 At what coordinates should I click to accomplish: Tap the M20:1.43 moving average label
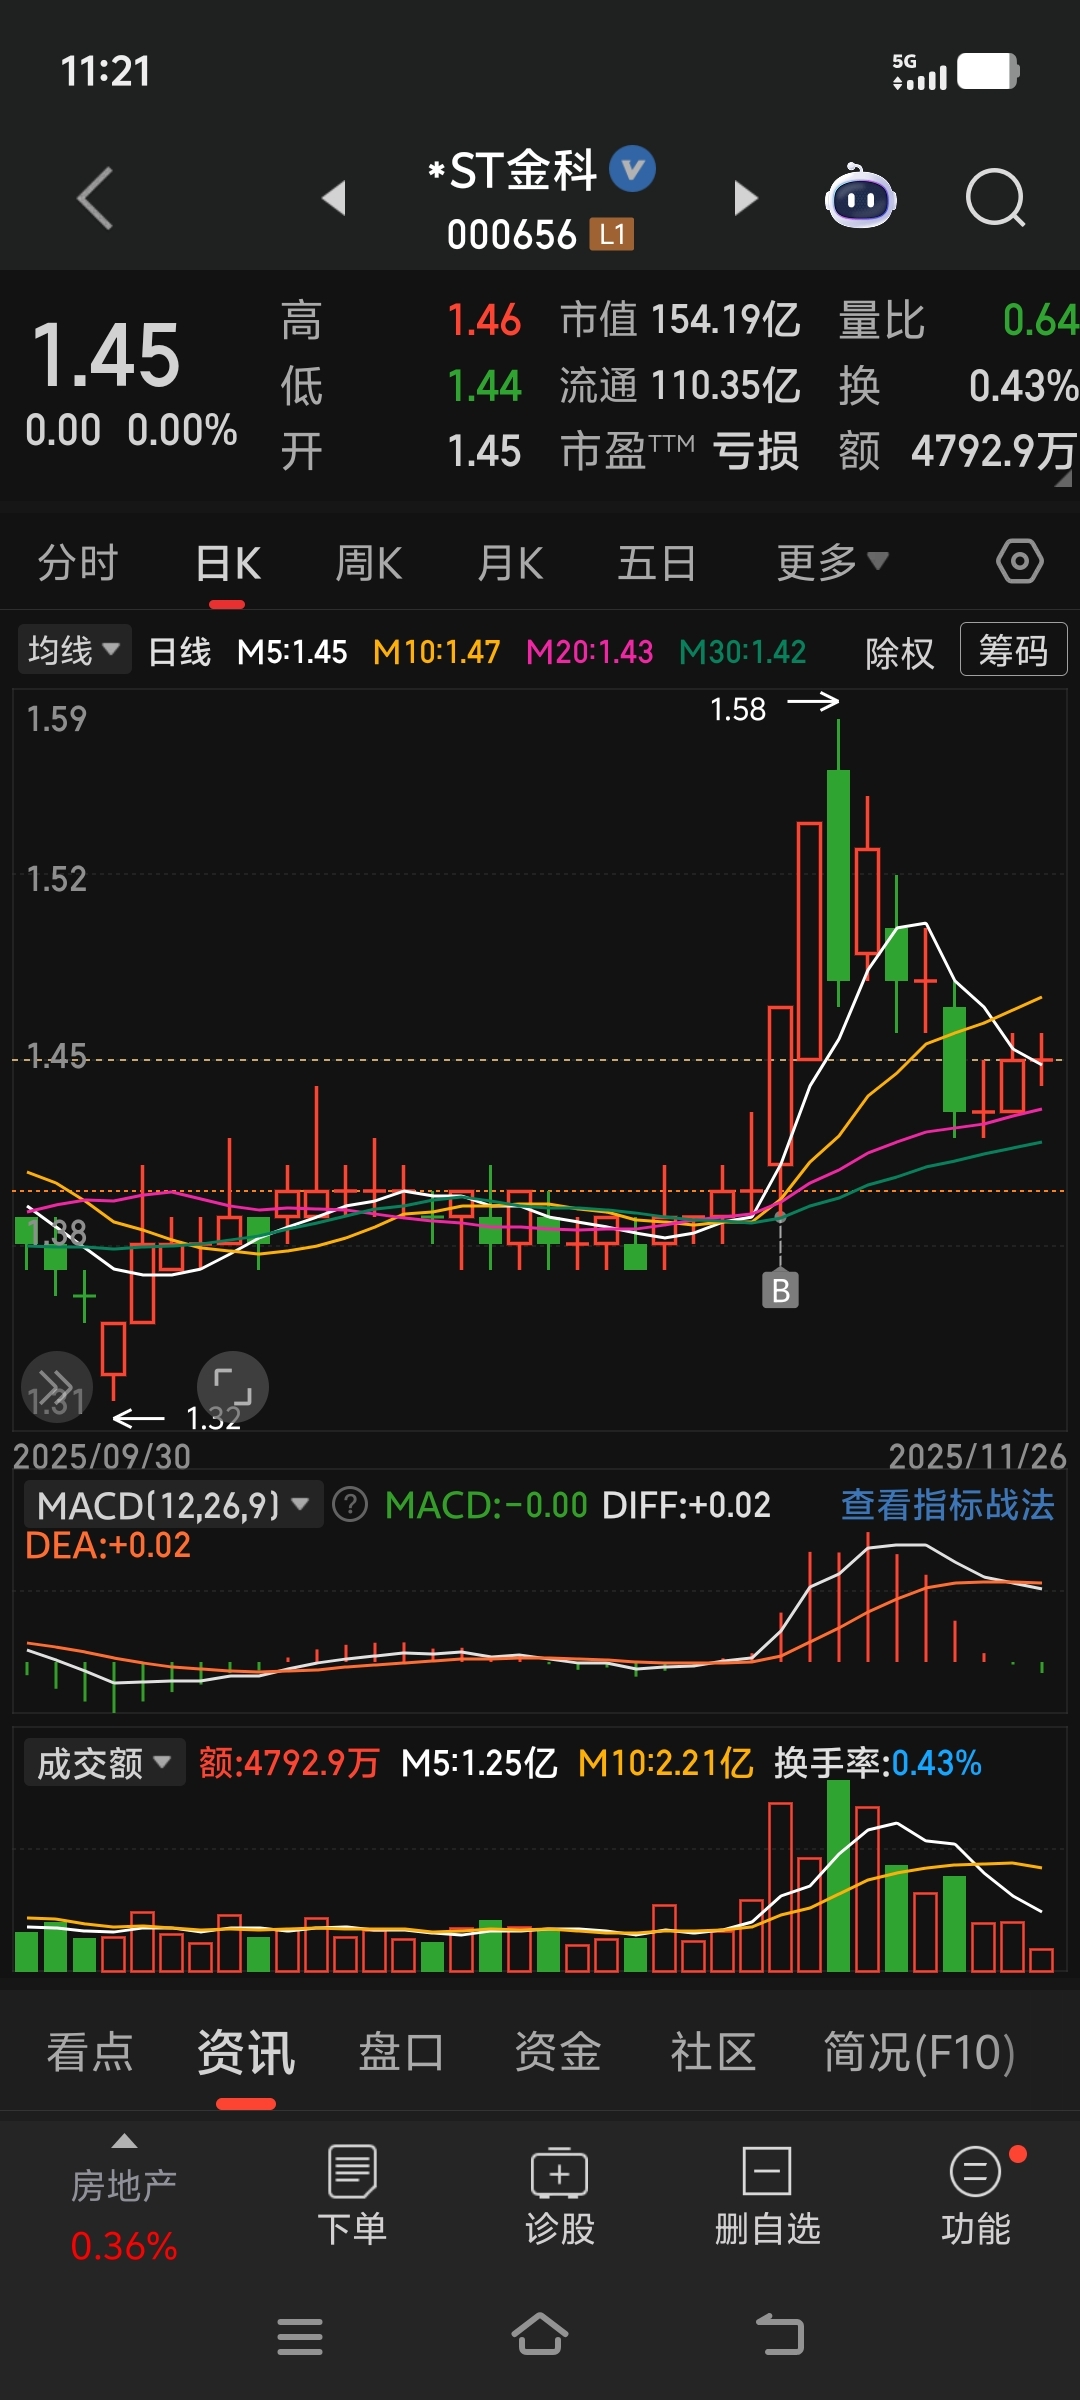(589, 652)
